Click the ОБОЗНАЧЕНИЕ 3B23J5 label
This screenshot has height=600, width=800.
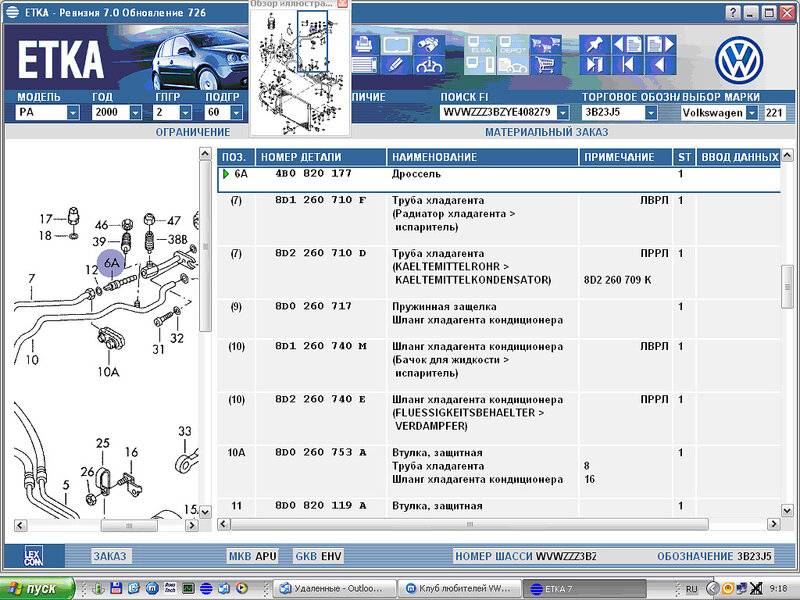tap(714, 556)
